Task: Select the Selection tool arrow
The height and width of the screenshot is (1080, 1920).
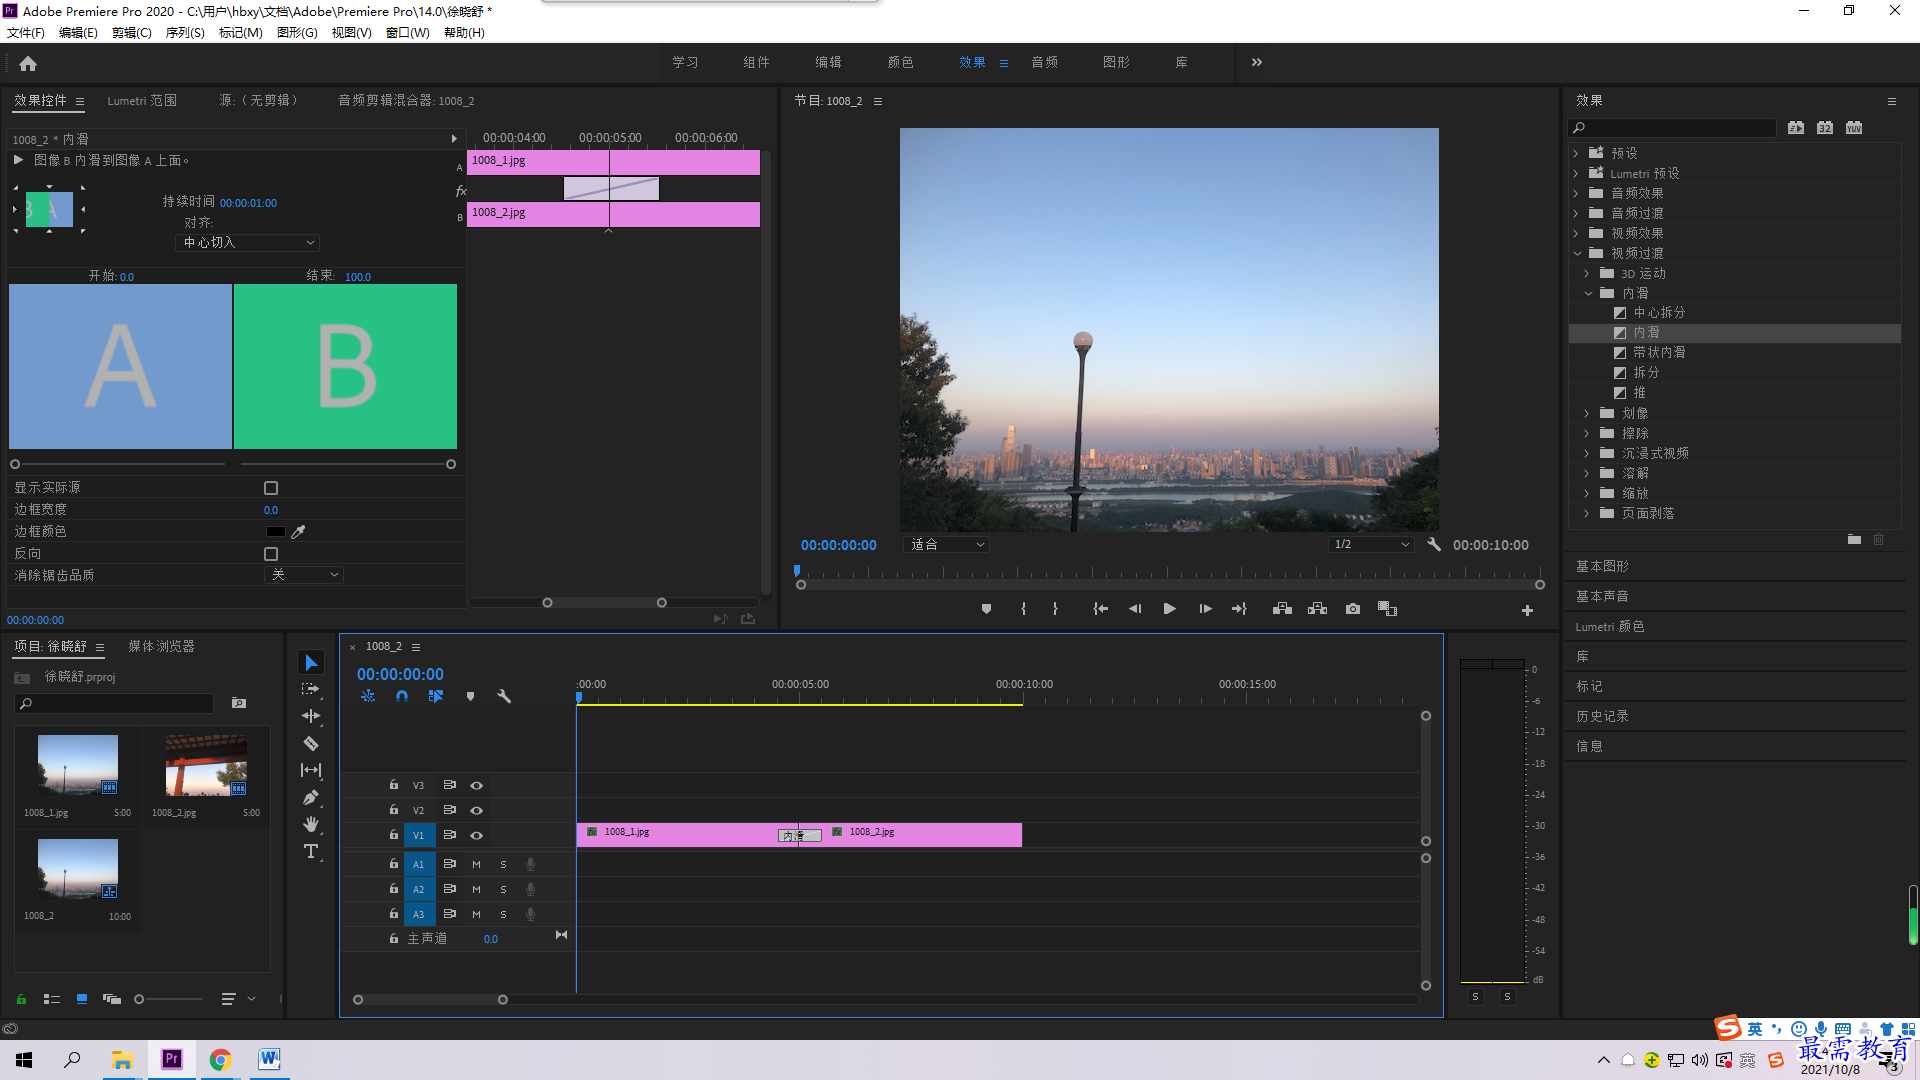Action: (311, 663)
